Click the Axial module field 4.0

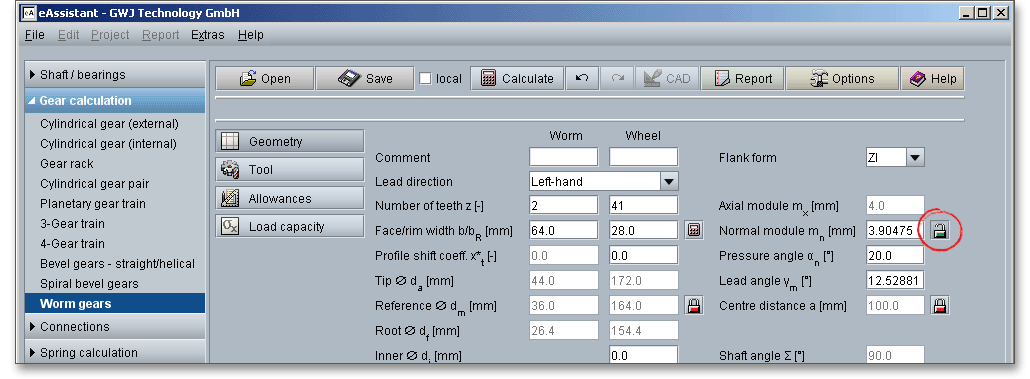(895, 206)
